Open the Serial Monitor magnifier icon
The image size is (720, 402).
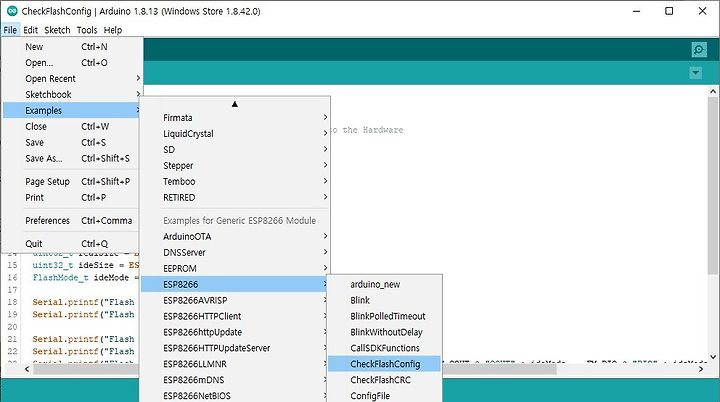tap(699, 50)
